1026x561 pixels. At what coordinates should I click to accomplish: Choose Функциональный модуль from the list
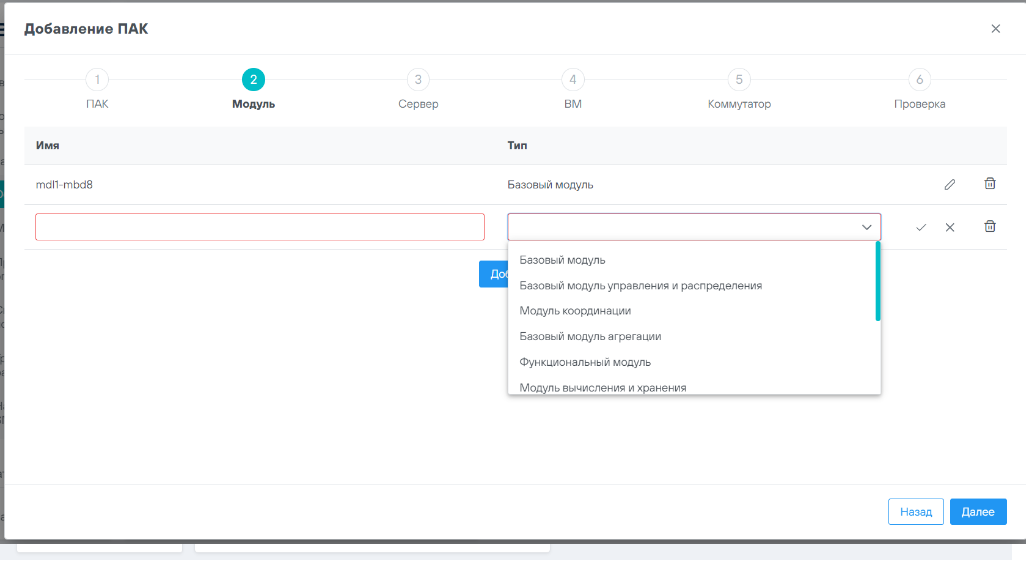pos(585,362)
